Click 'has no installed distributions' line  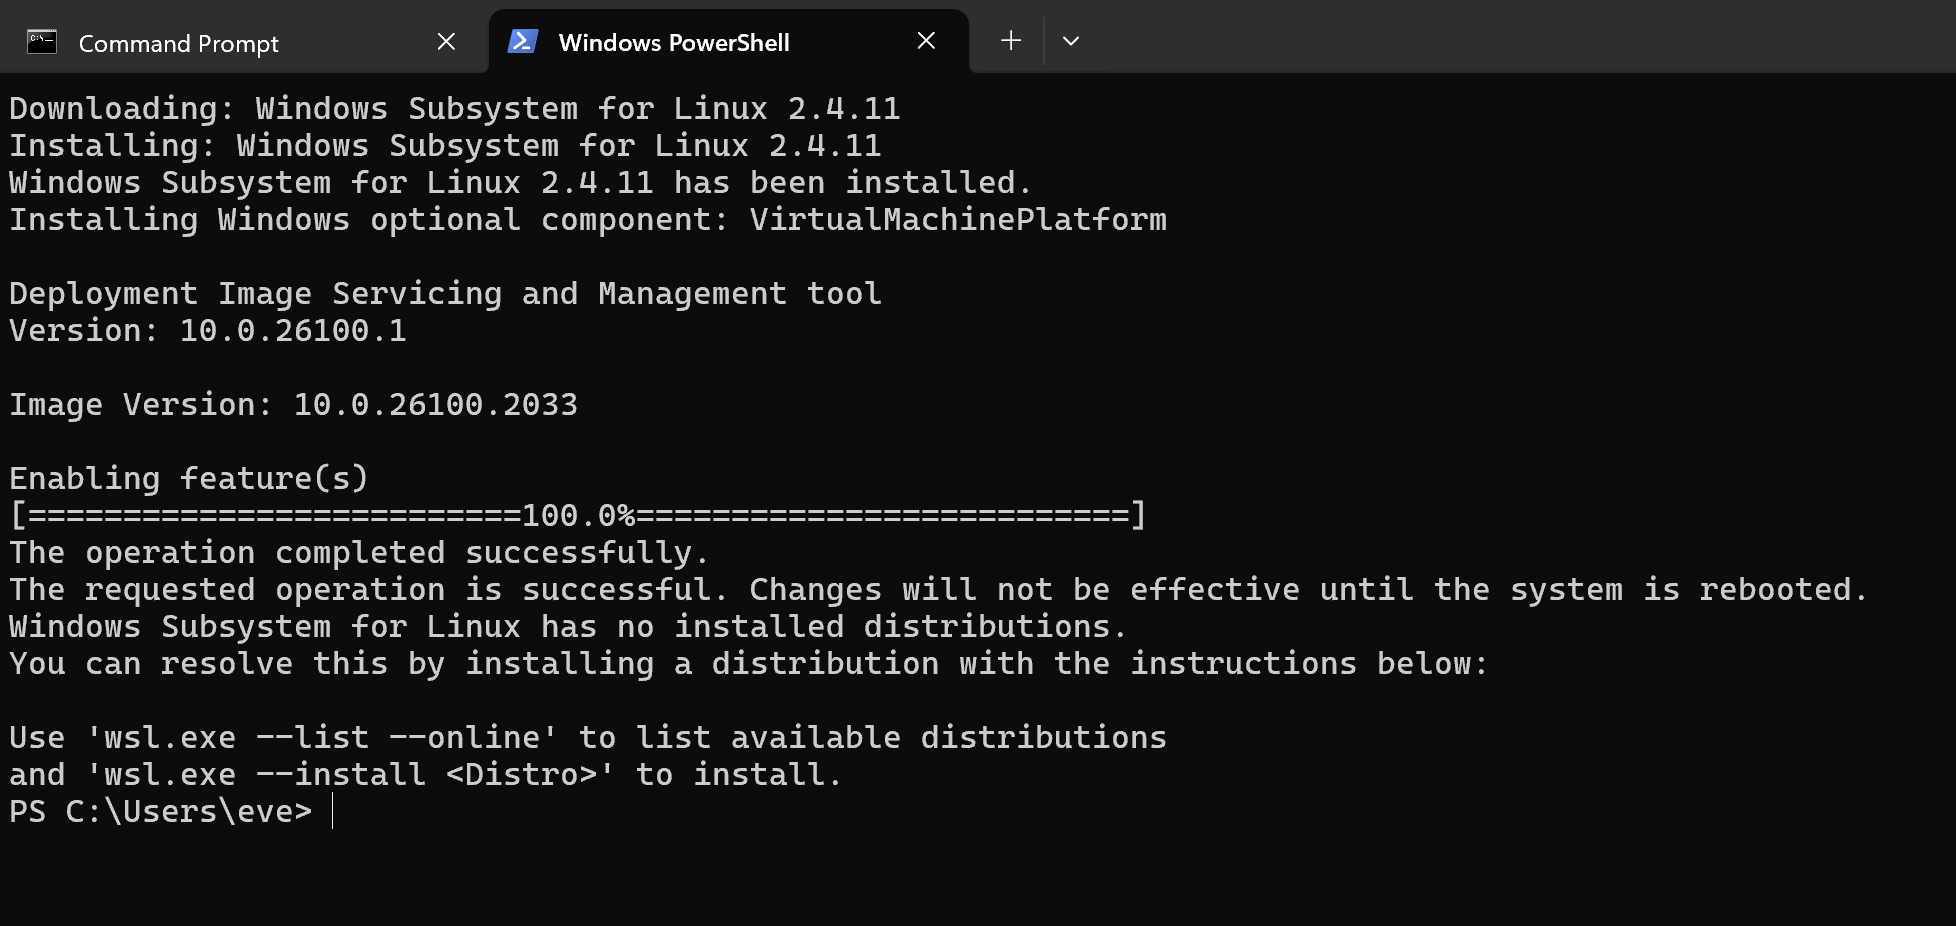568,626
